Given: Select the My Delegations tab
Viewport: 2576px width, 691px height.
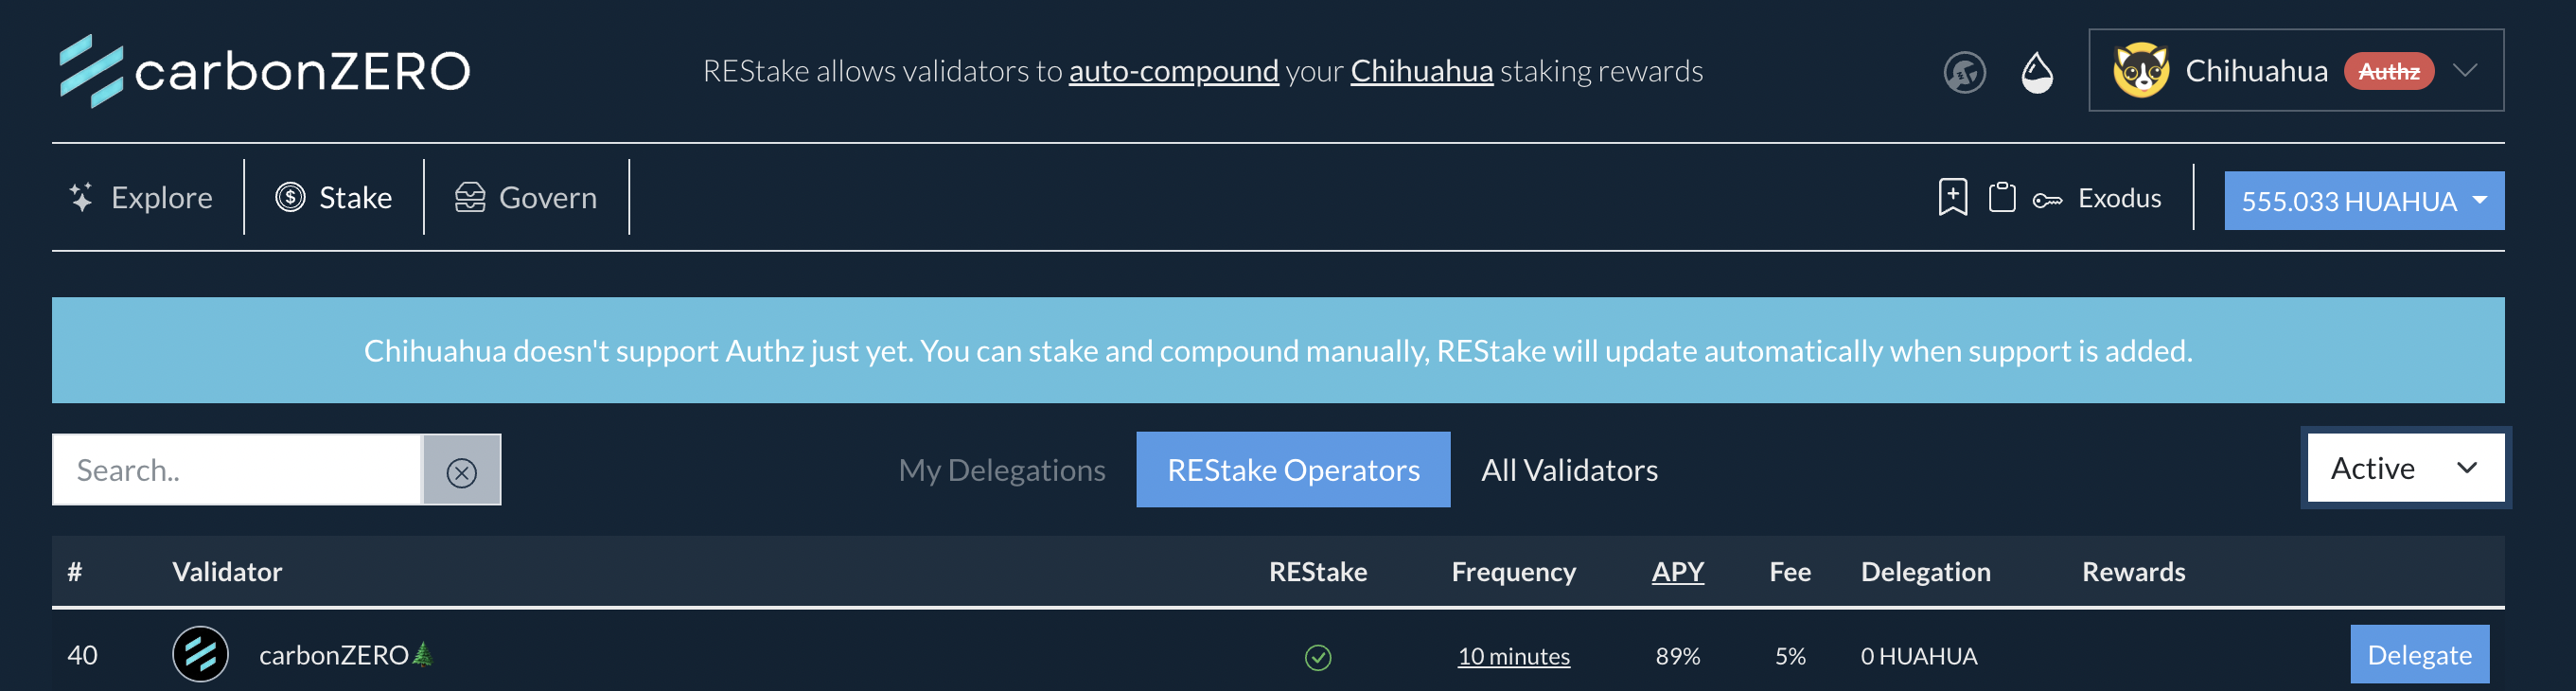Looking at the screenshot, I should point(1001,470).
